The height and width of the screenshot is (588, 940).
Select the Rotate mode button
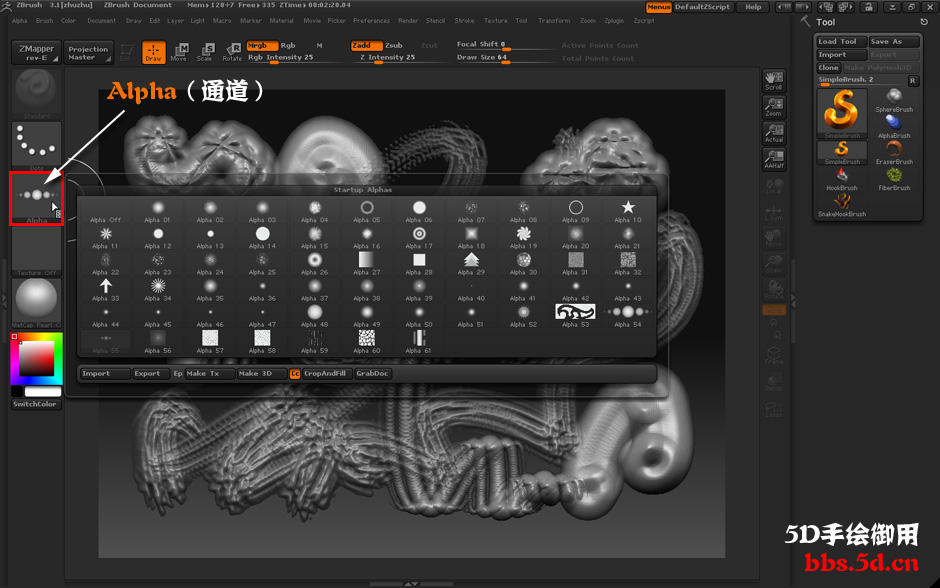click(231, 52)
